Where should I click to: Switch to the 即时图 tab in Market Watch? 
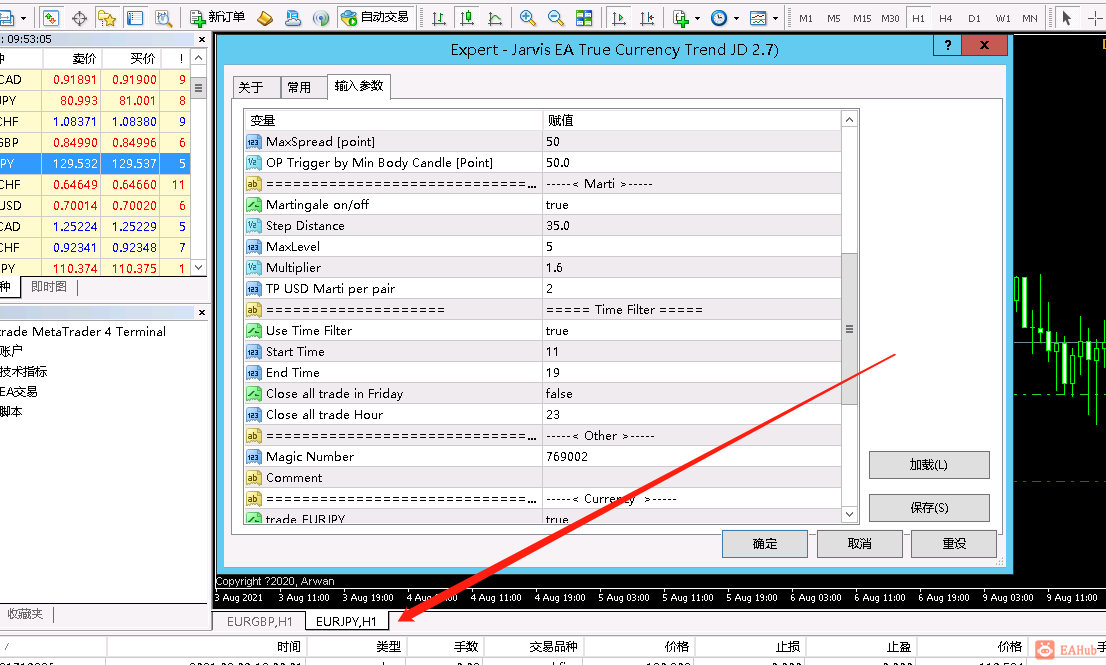49,286
